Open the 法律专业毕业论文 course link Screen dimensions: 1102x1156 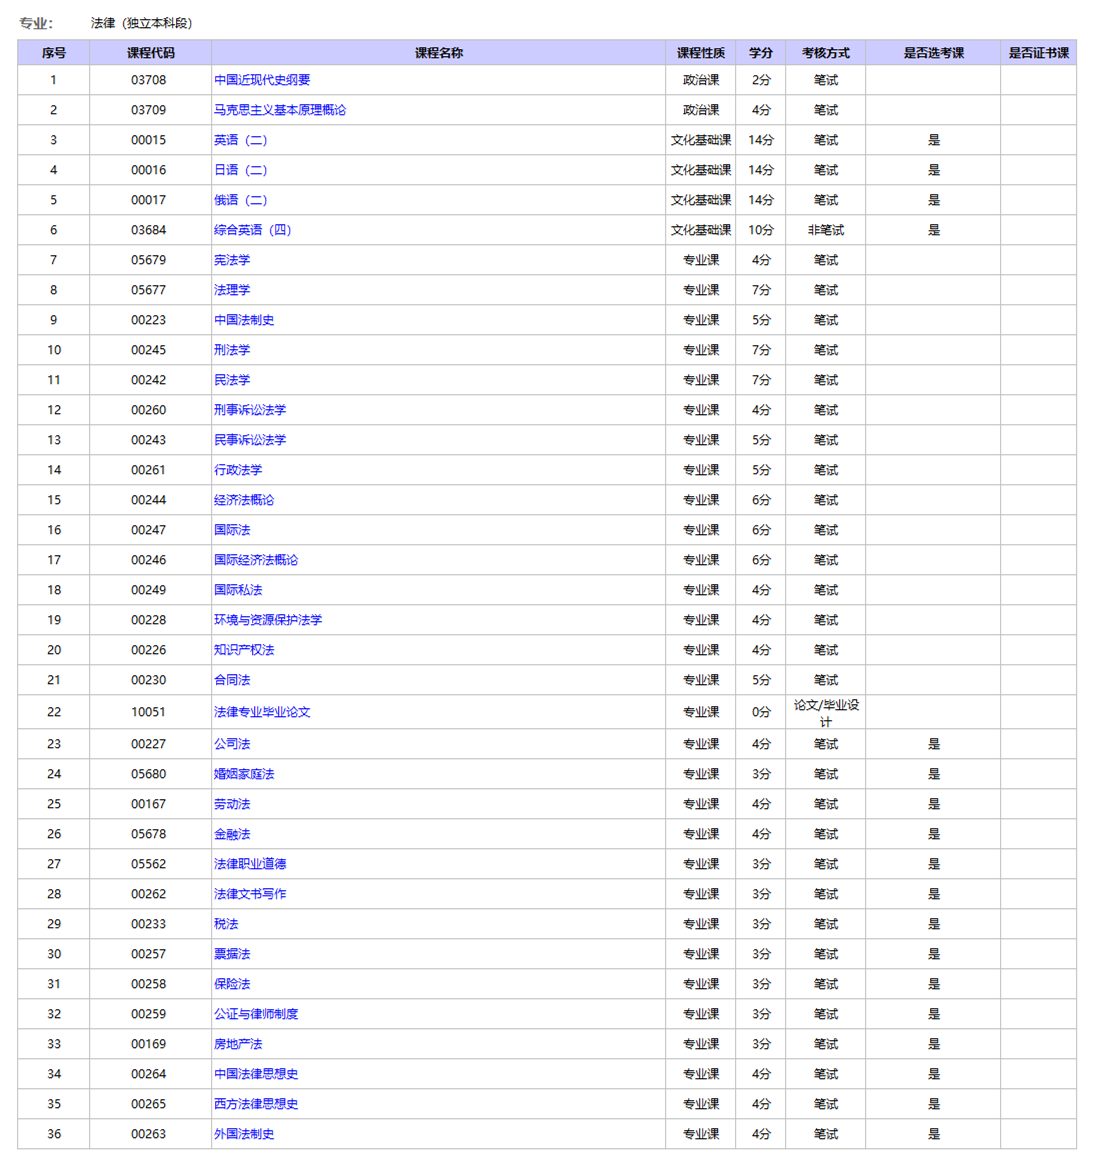pos(262,712)
